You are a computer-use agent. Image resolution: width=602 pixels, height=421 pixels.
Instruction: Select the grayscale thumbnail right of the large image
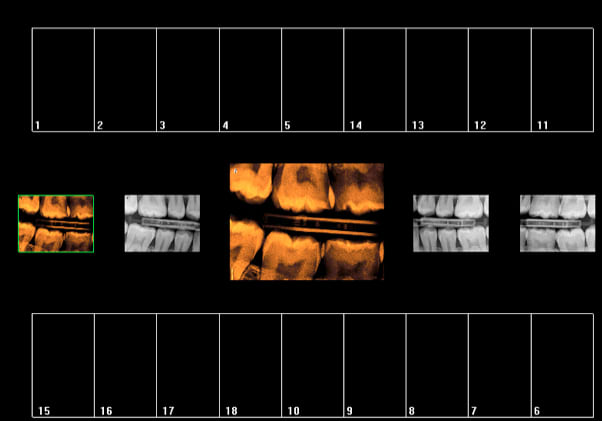(451, 223)
